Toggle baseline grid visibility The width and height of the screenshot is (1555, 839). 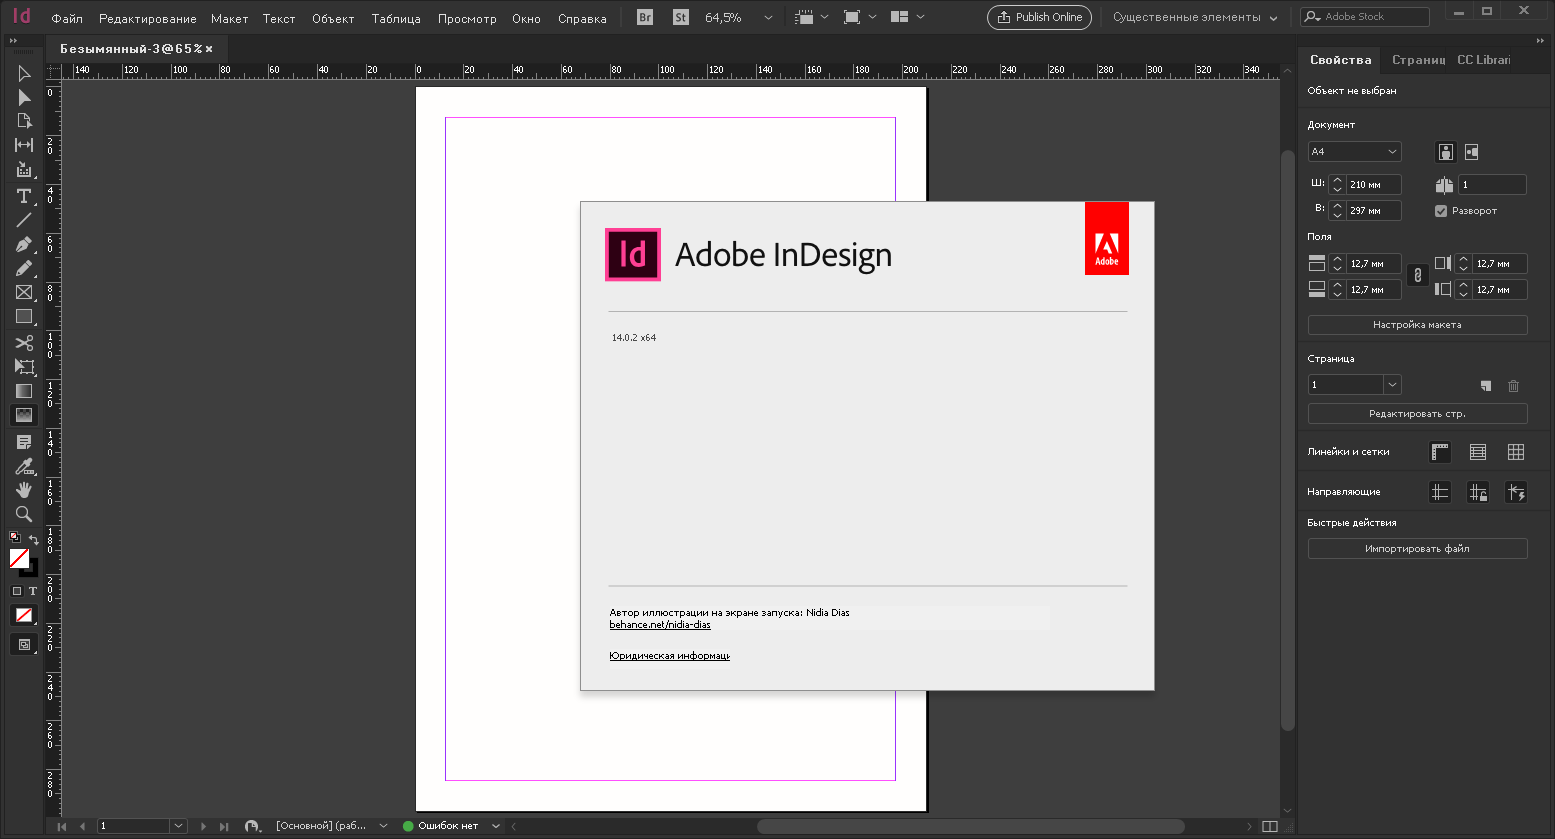pos(1478,452)
